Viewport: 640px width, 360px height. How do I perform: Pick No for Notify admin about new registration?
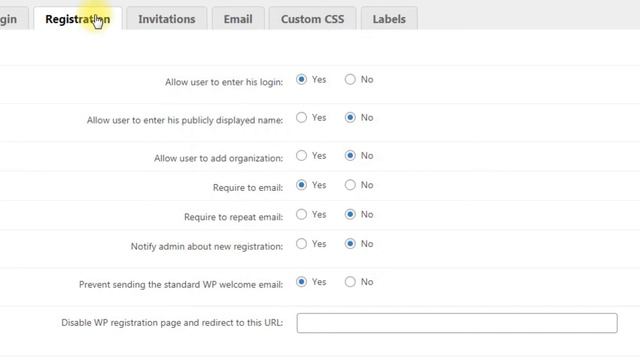(350, 244)
